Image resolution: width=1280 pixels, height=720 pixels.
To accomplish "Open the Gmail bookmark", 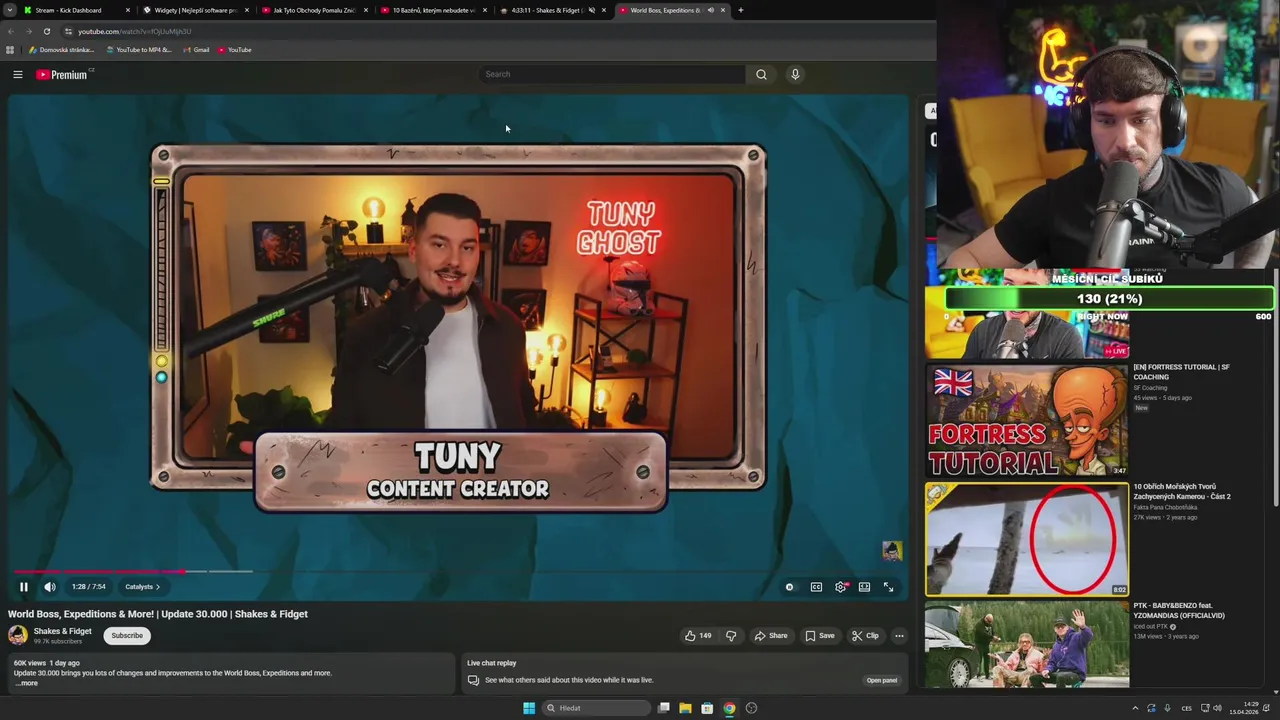I will 196,50.
